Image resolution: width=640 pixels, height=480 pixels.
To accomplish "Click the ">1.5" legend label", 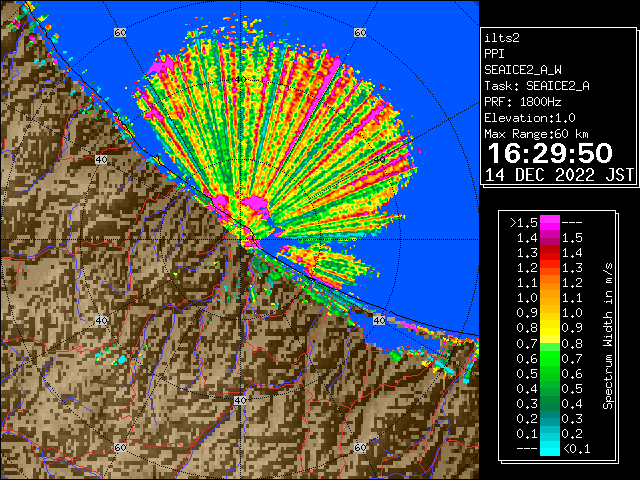I will [x=523, y=223].
